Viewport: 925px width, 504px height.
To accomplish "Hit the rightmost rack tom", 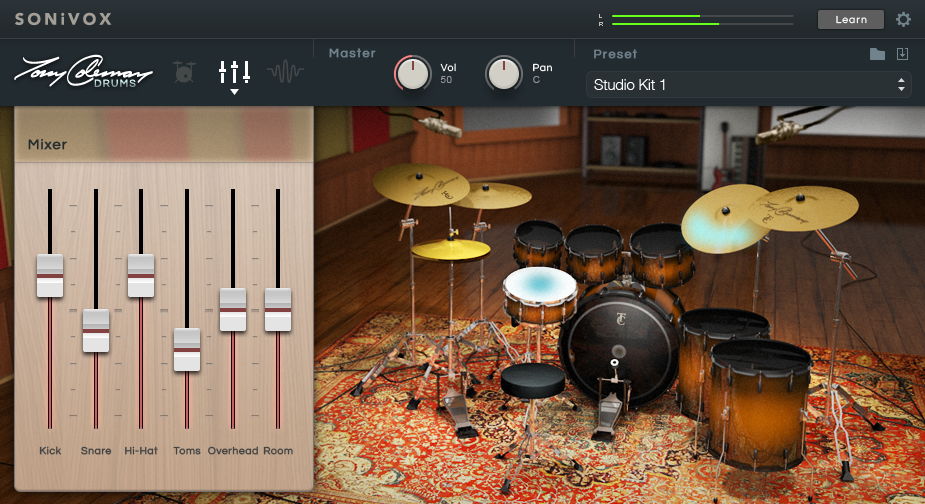I will (x=661, y=253).
